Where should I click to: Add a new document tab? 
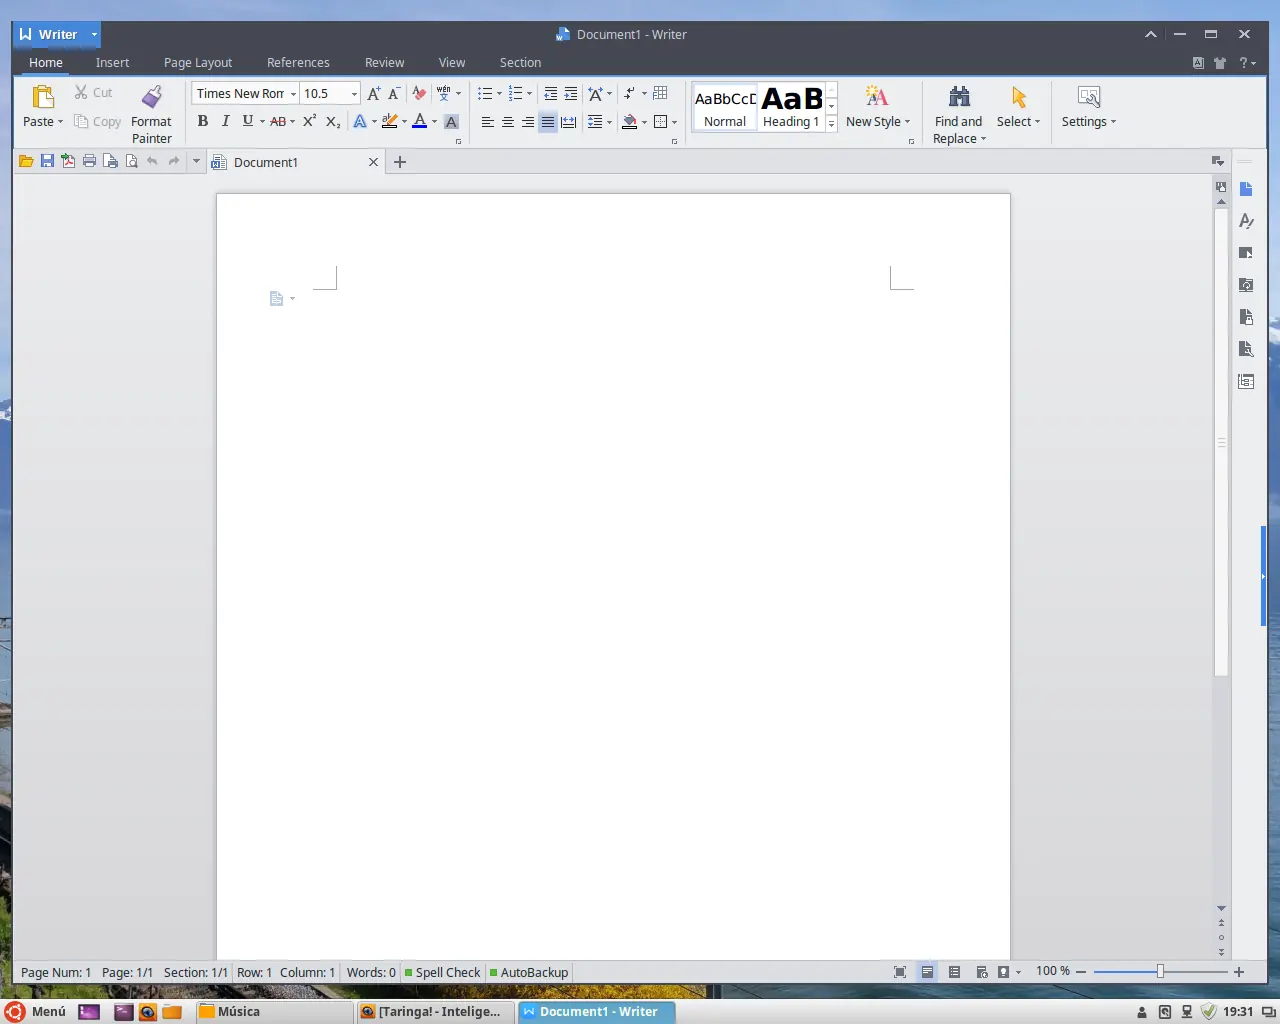pos(400,162)
